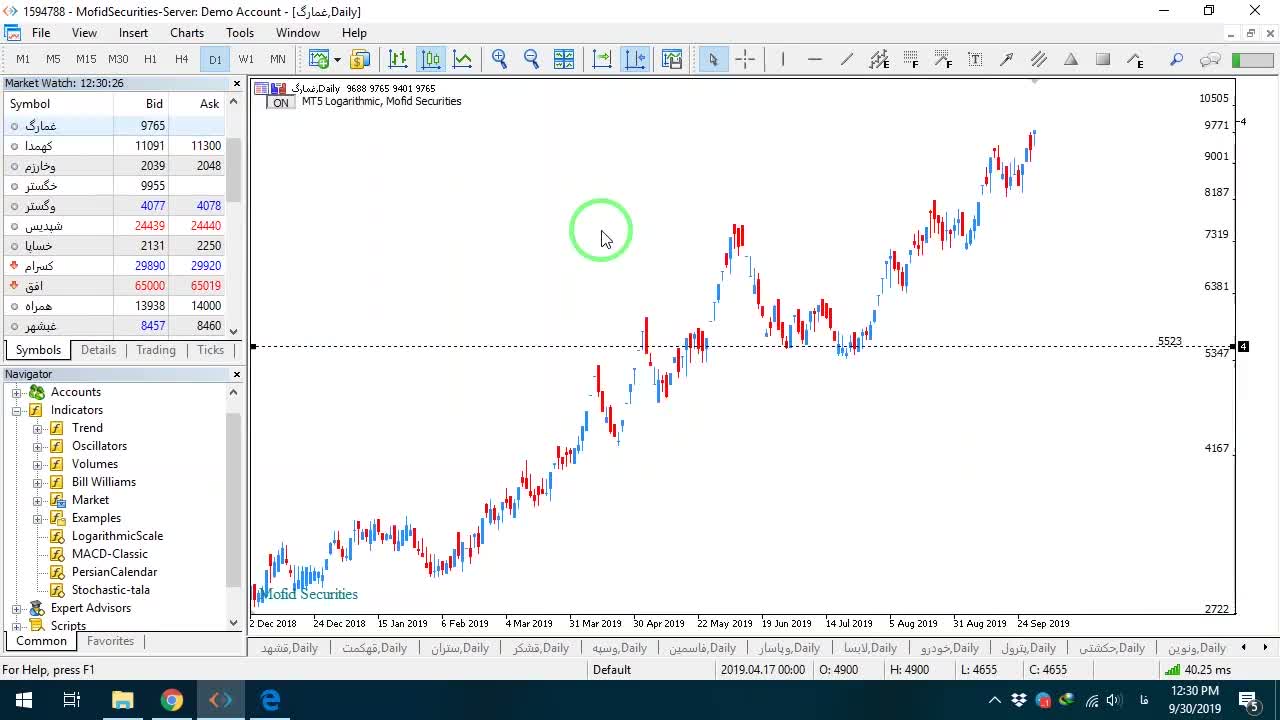Expand the Expert Advisors tree node
1280x720 pixels.
point(17,608)
